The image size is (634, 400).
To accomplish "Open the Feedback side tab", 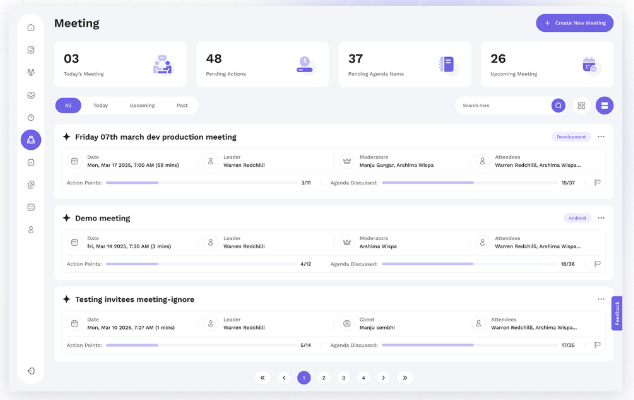I will click(617, 313).
